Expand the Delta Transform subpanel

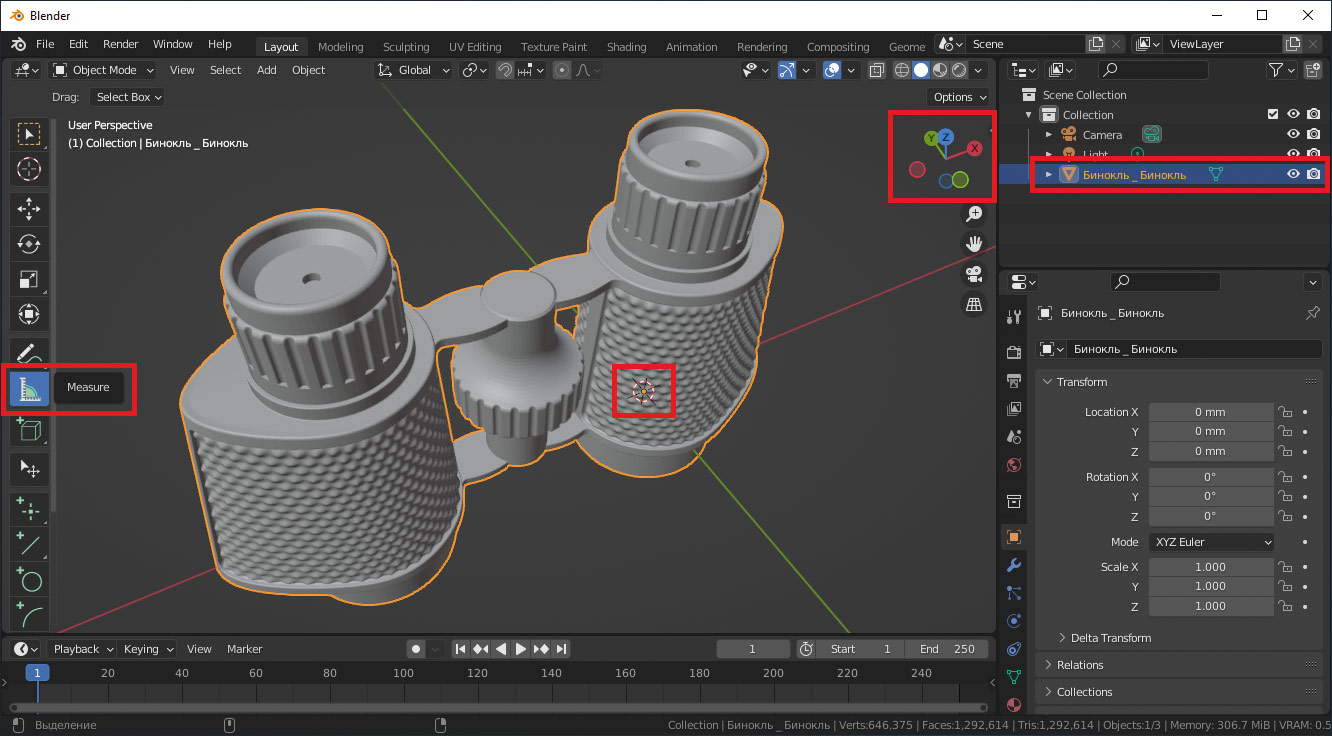click(1105, 638)
